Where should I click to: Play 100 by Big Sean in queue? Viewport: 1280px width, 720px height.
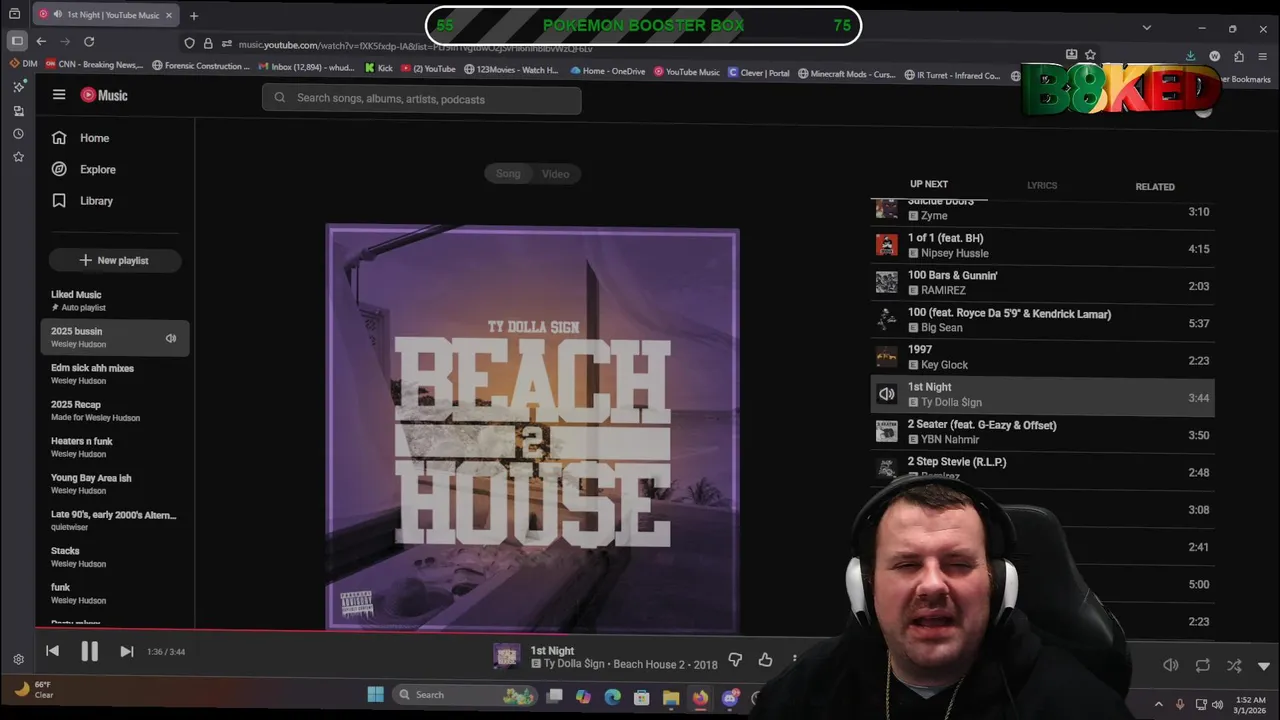[1042, 320]
